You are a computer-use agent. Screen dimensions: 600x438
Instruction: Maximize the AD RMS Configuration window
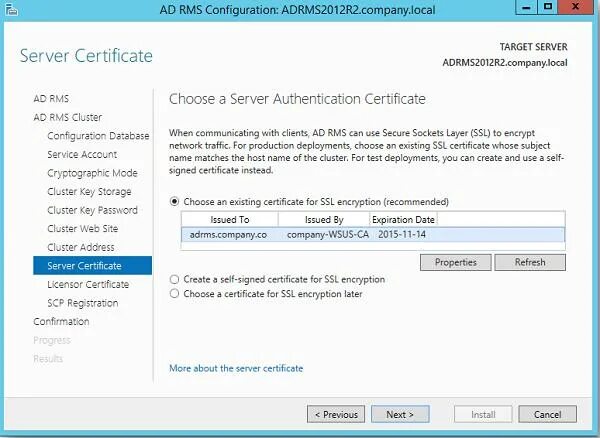tap(548, 7)
